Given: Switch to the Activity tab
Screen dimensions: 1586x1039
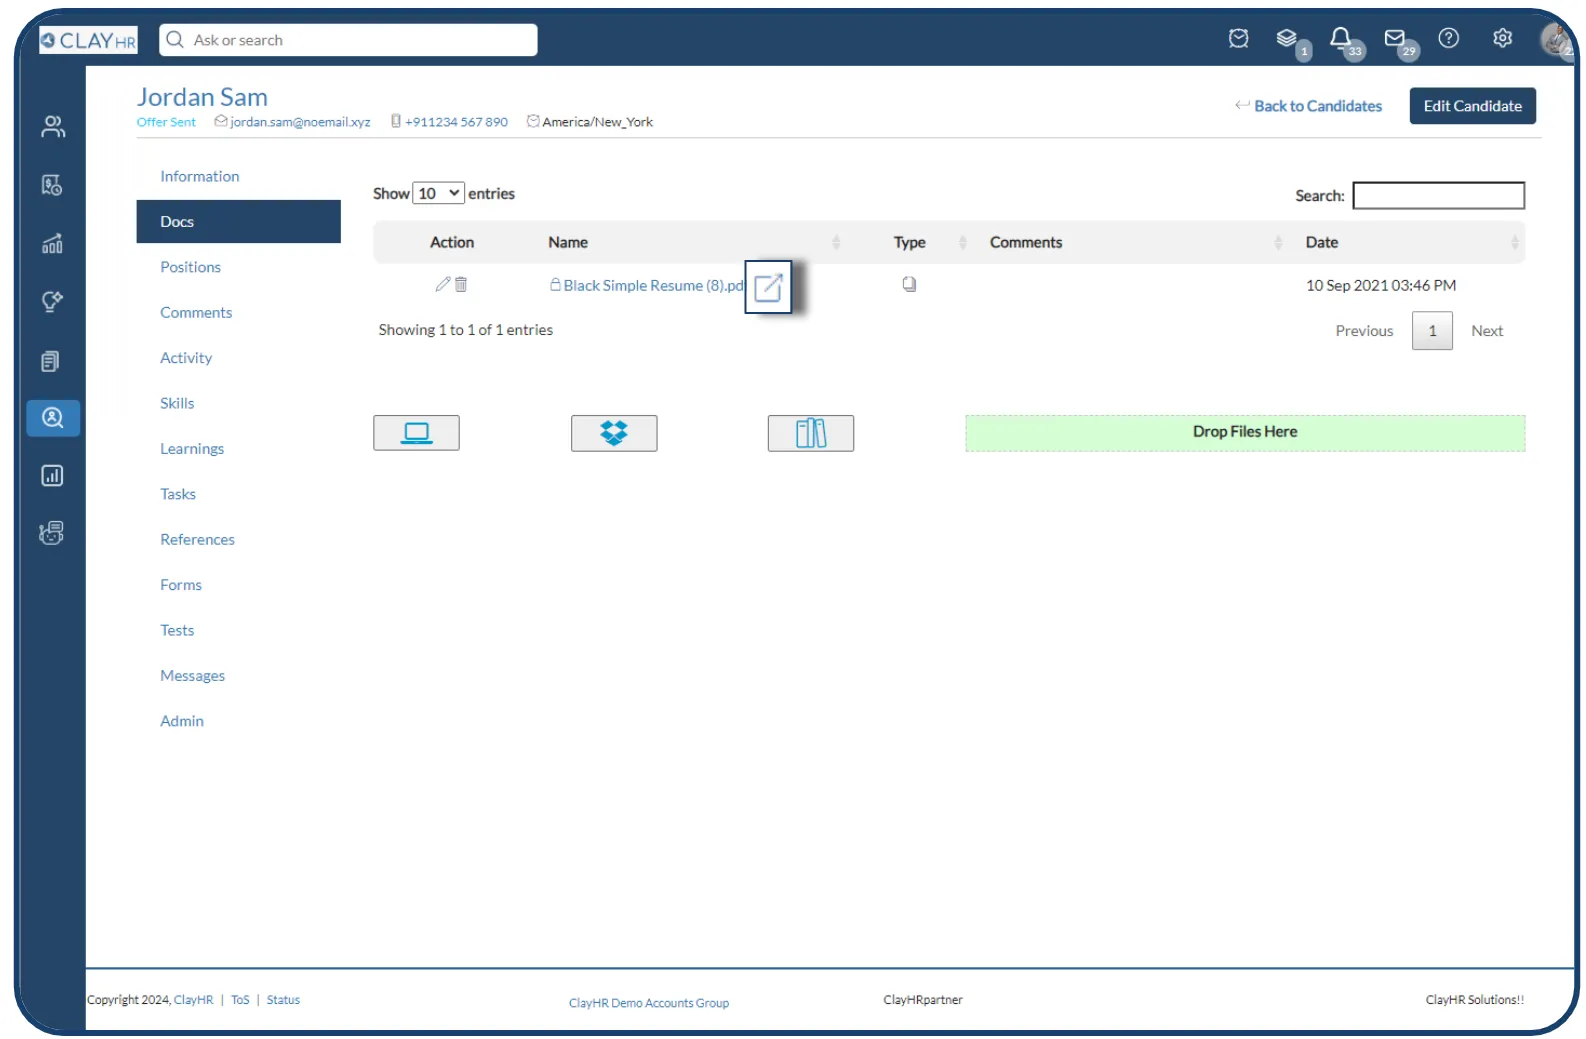Looking at the screenshot, I should coord(186,358).
